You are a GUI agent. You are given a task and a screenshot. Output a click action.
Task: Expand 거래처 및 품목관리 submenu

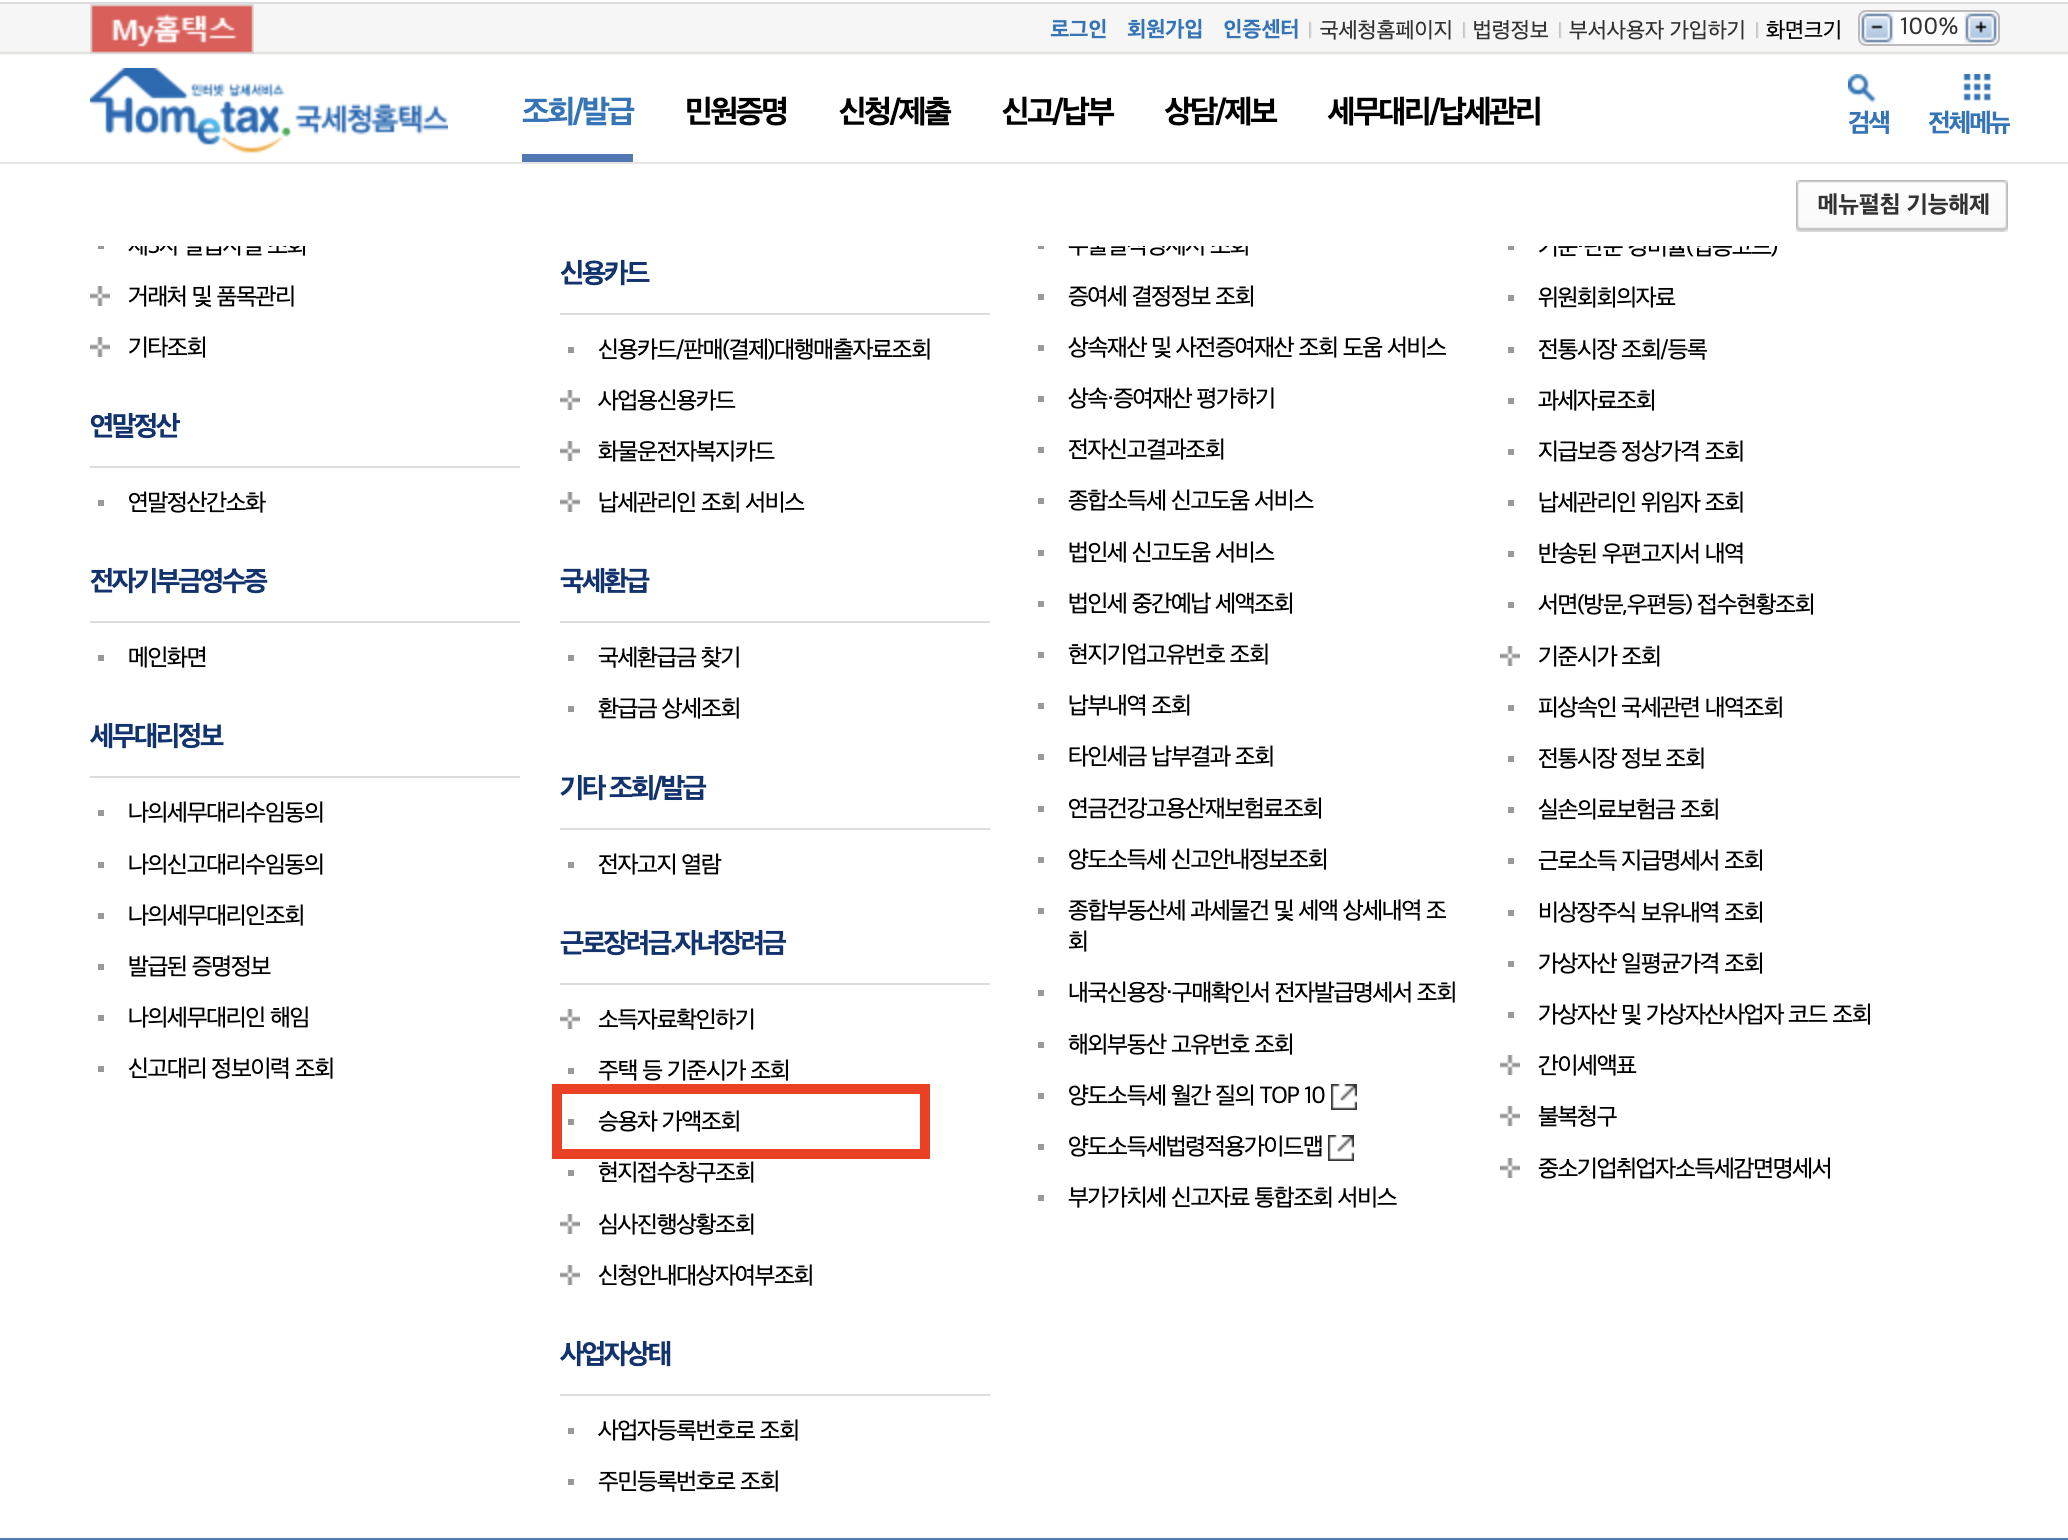pyautogui.click(x=100, y=296)
